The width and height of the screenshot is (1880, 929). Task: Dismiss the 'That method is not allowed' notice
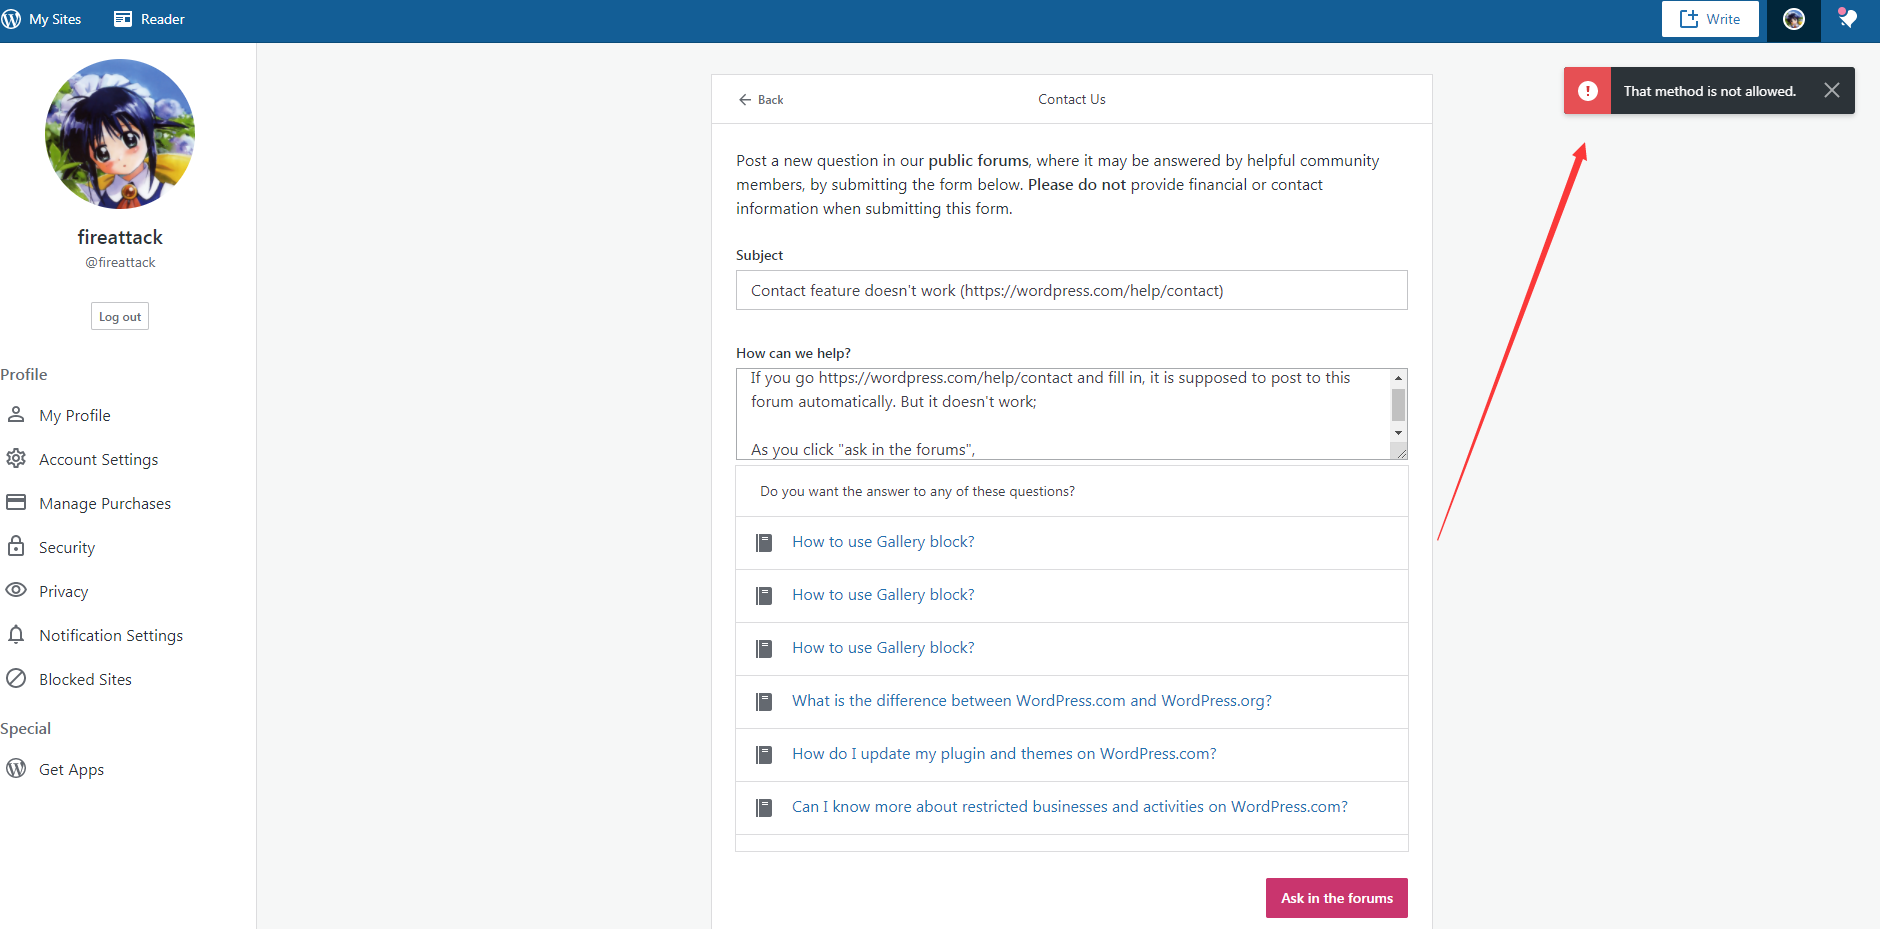pyautogui.click(x=1831, y=91)
